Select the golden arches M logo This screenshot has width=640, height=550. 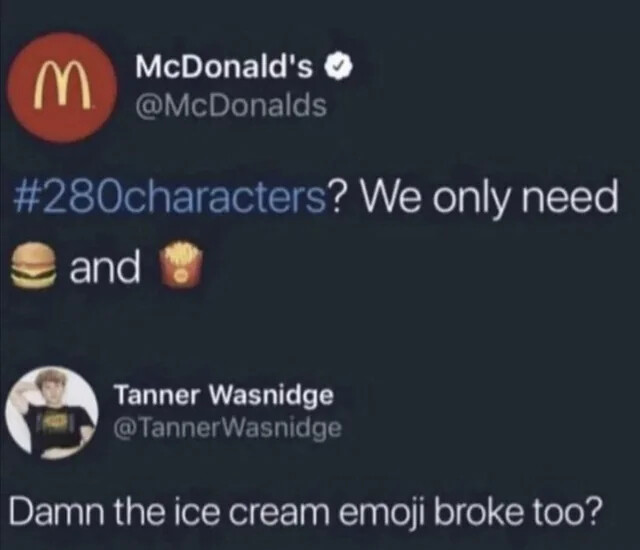62,86
